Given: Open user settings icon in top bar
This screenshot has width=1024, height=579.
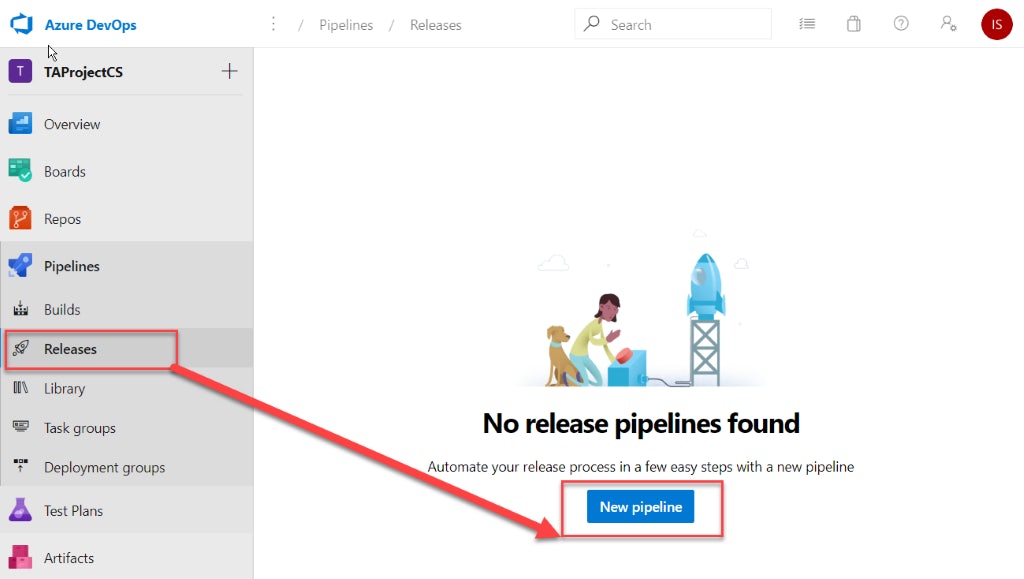Looking at the screenshot, I should [x=948, y=23].
